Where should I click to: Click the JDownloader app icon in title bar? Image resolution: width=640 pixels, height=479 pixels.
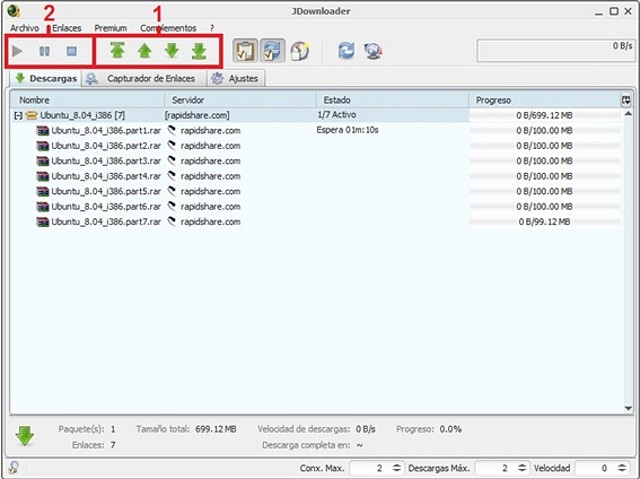(x=13, y=11)
